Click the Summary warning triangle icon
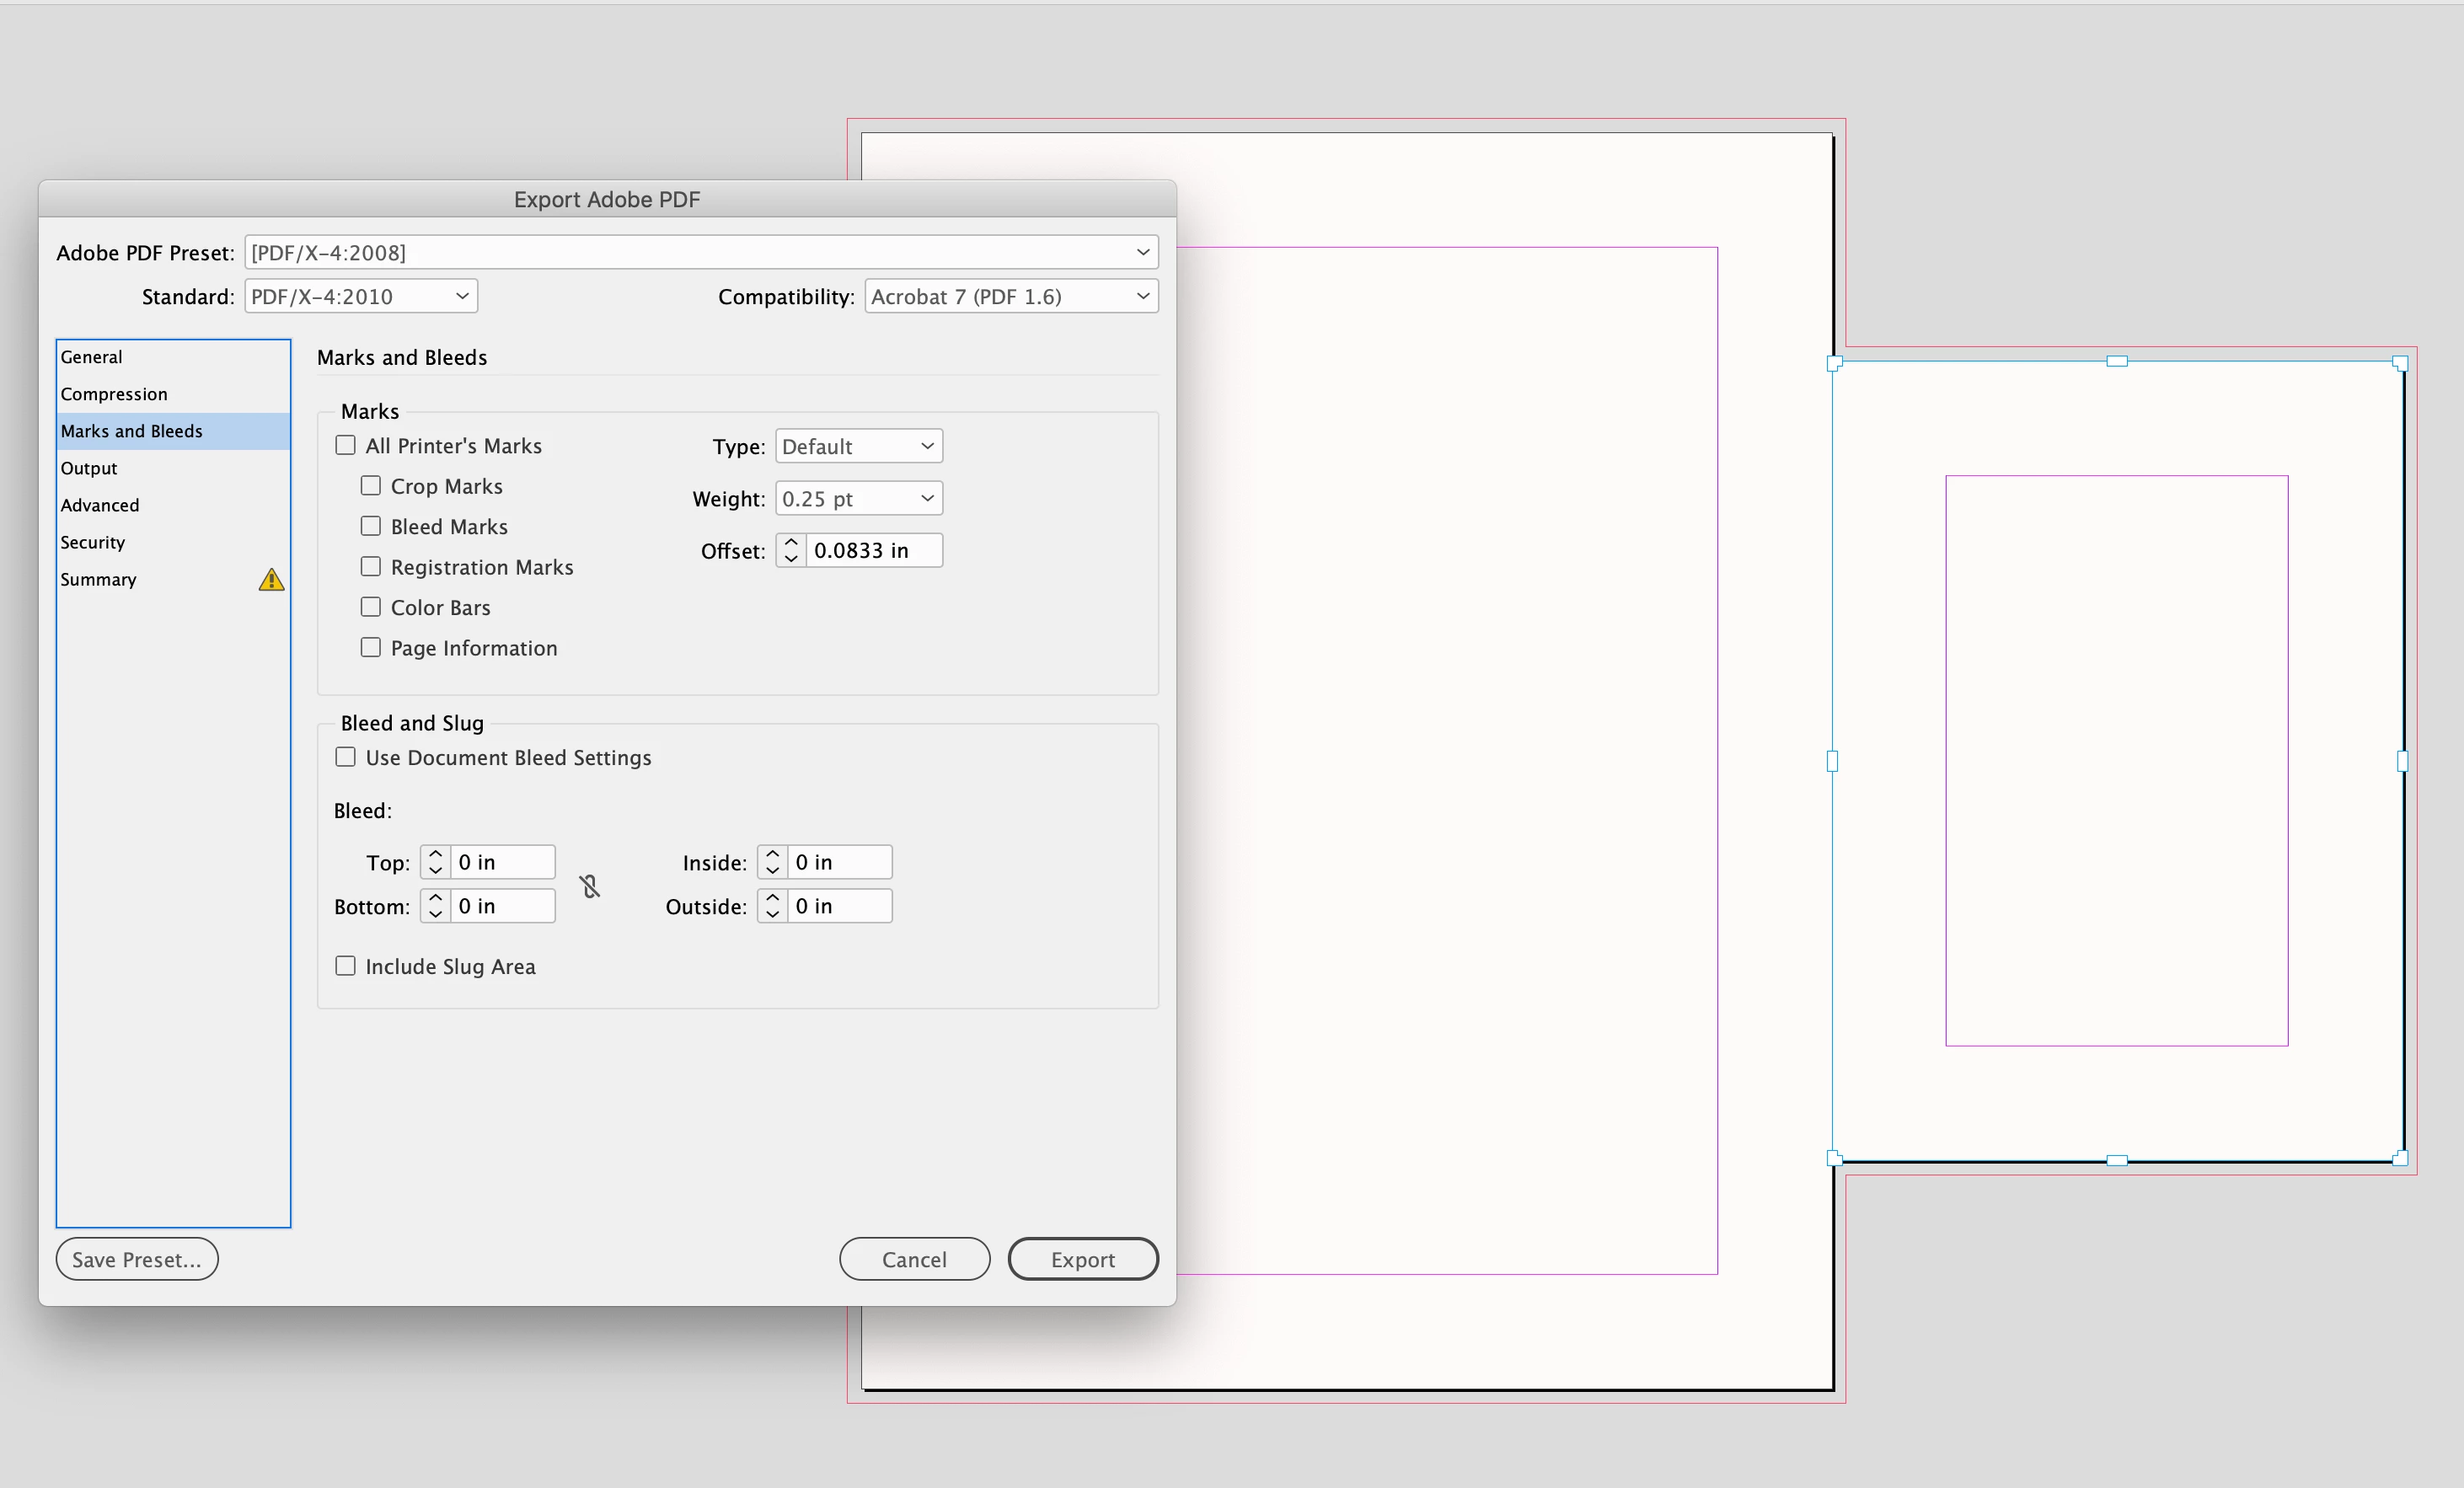 pyautogui.click(x=271, y=580)
